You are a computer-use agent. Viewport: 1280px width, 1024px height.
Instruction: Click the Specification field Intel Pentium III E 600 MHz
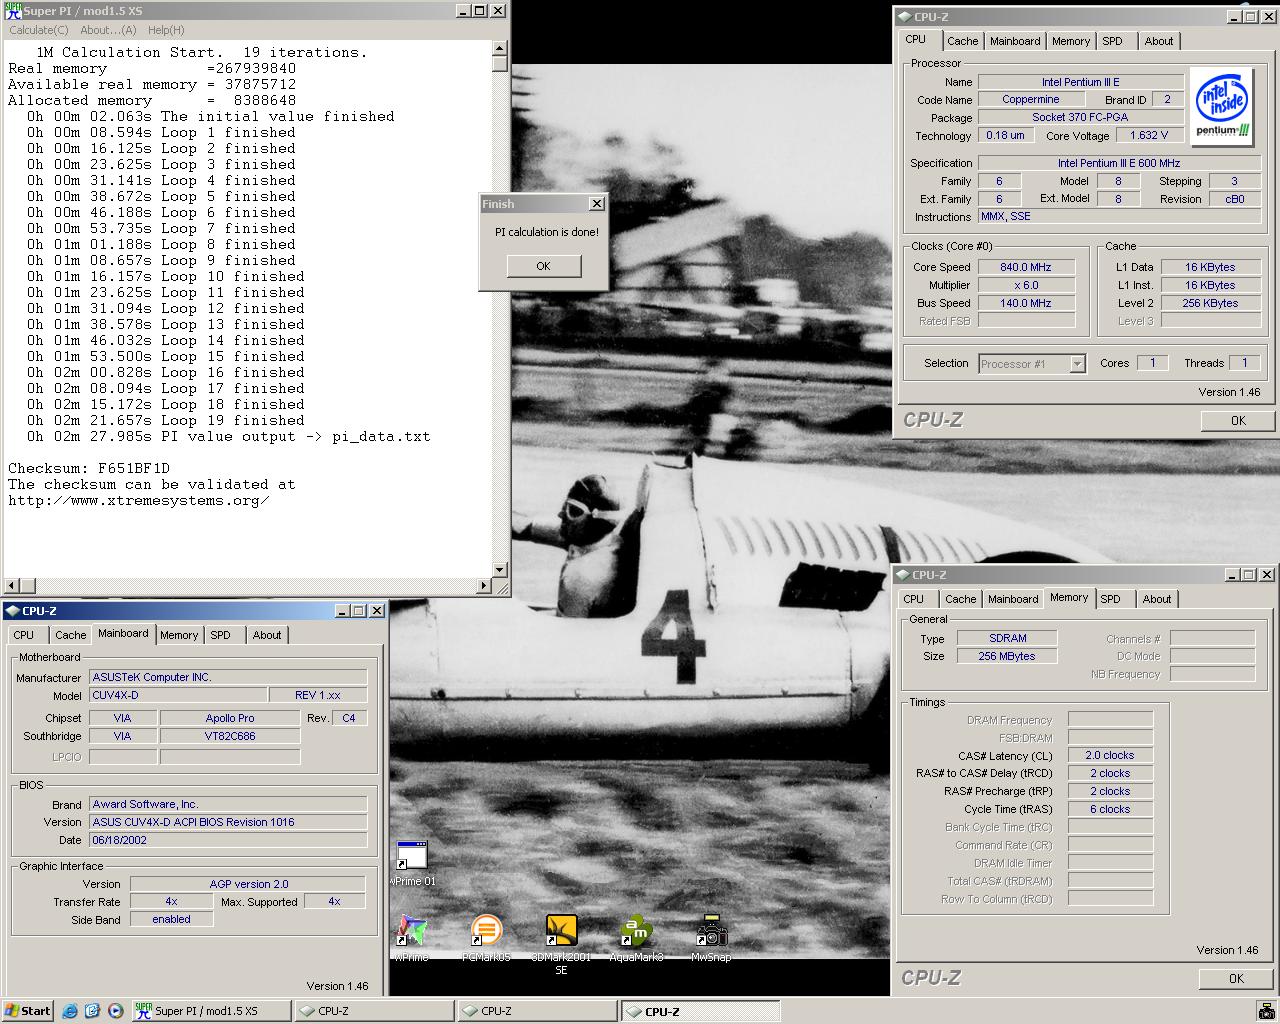coord(1119,163)
